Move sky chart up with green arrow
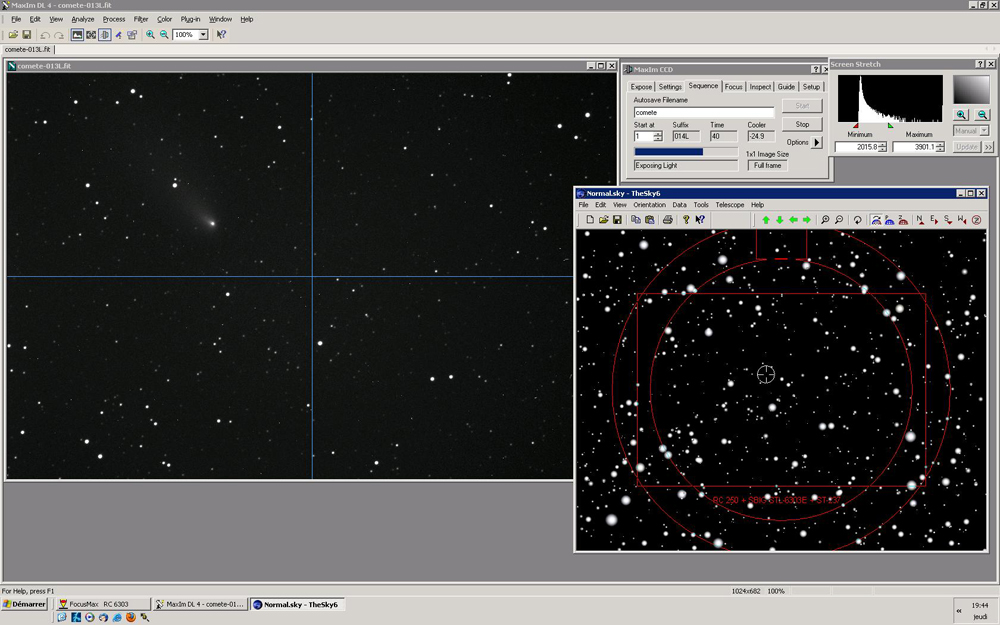 (766, 219)
